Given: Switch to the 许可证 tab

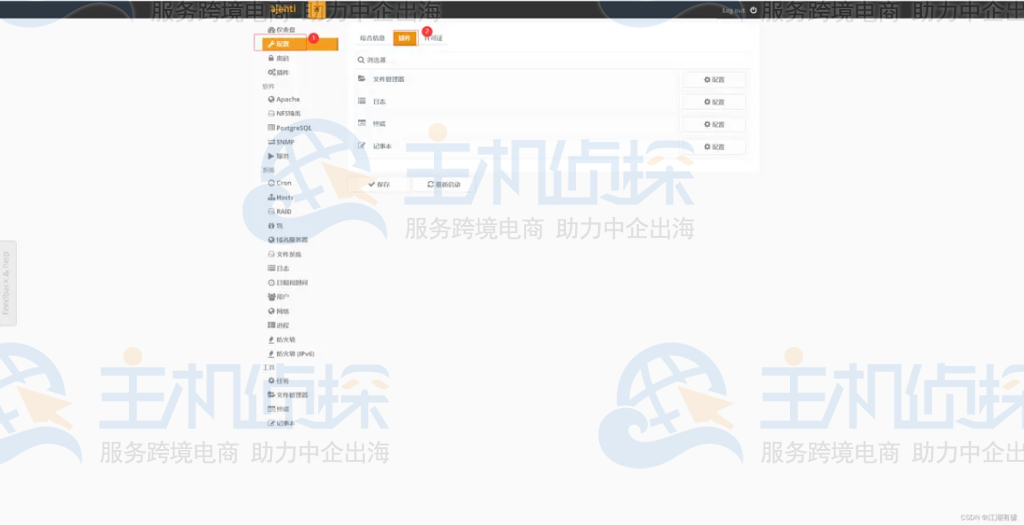Looking at the screenshot, I should [x=434, y=38].
